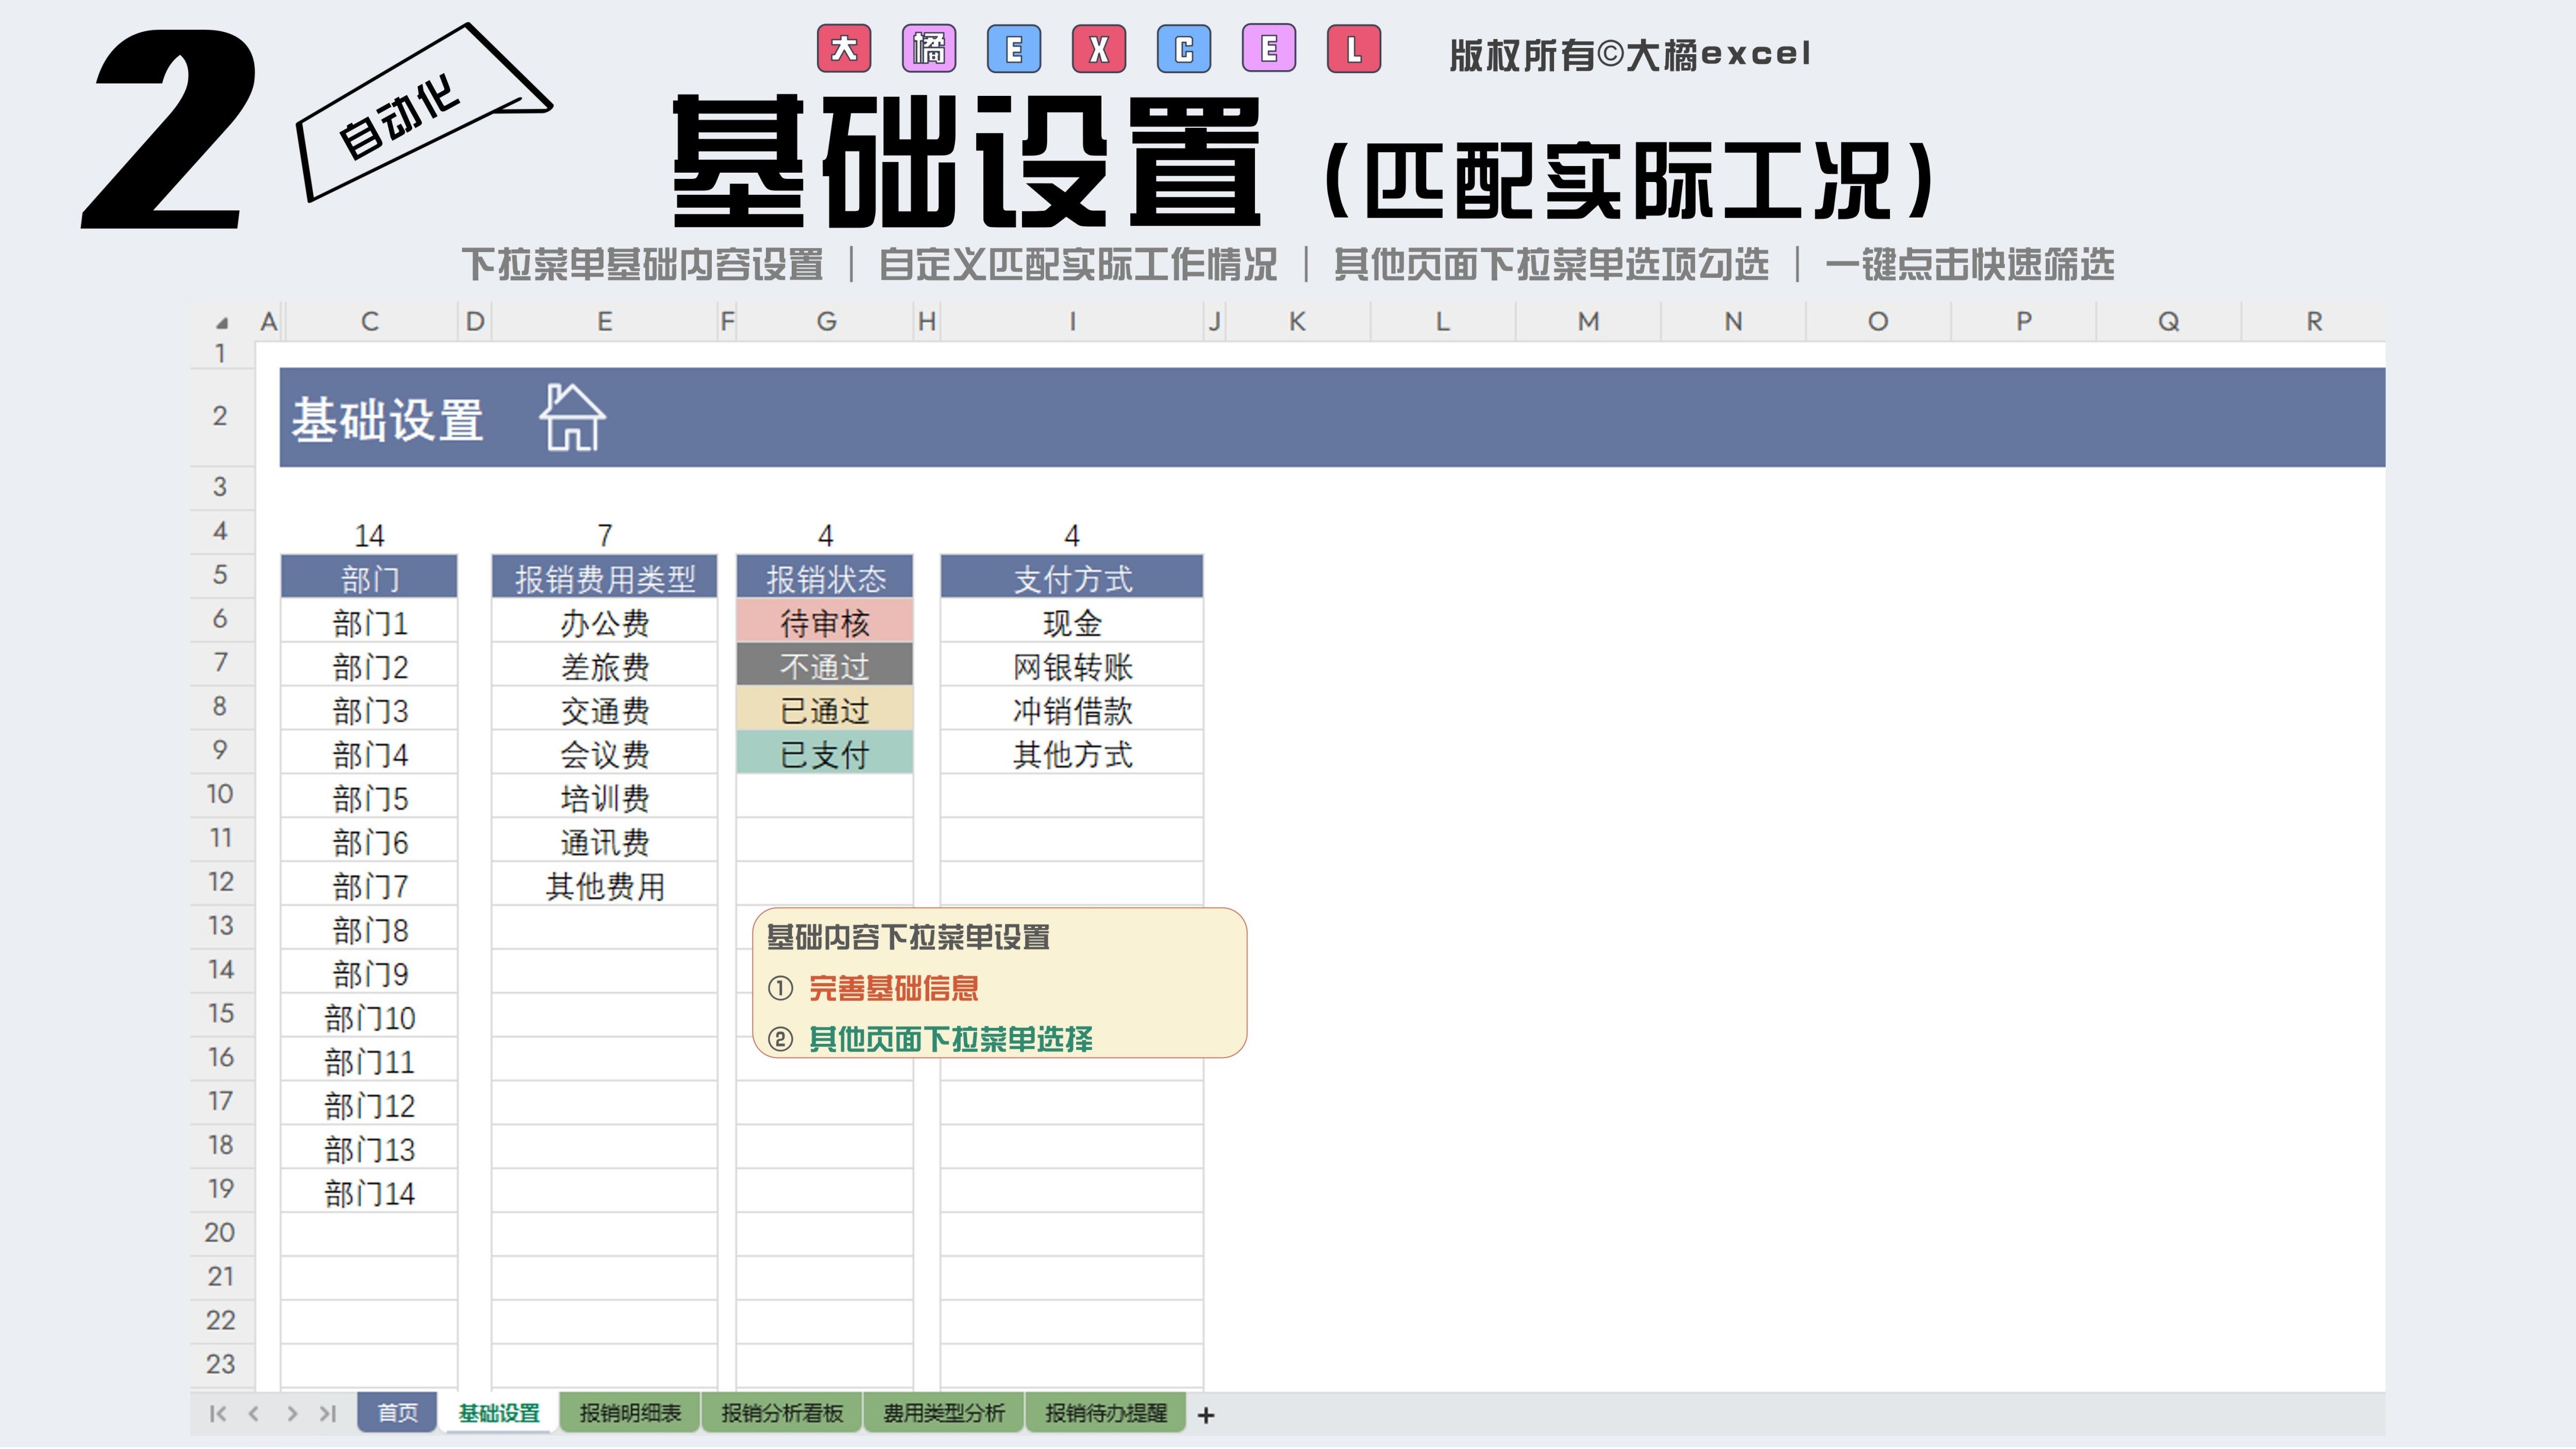Click the 网银转账 payment cell
The height and width of the screenshot is (1449, 2576).
(x=1071, y=667)
